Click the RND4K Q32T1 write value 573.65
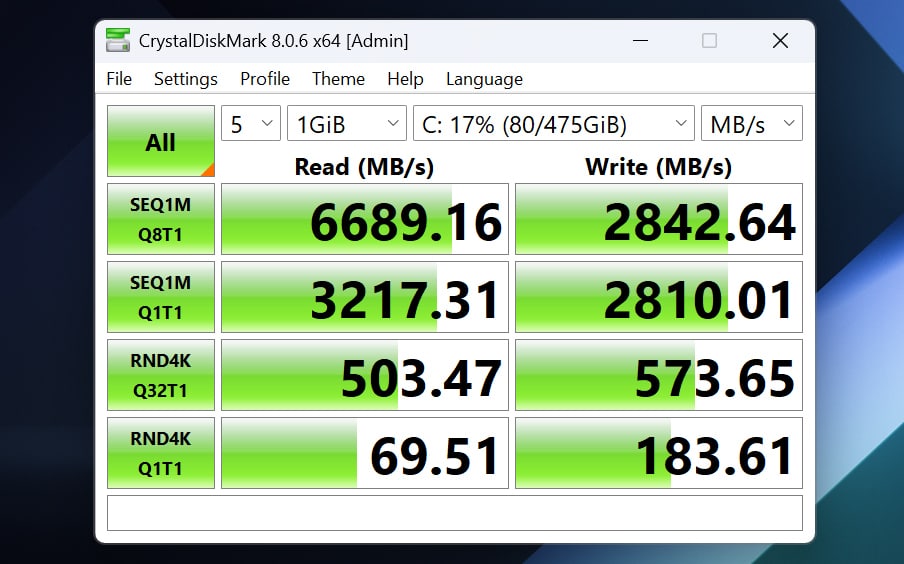This screenshot has width=904, height=564. (659, 375)
